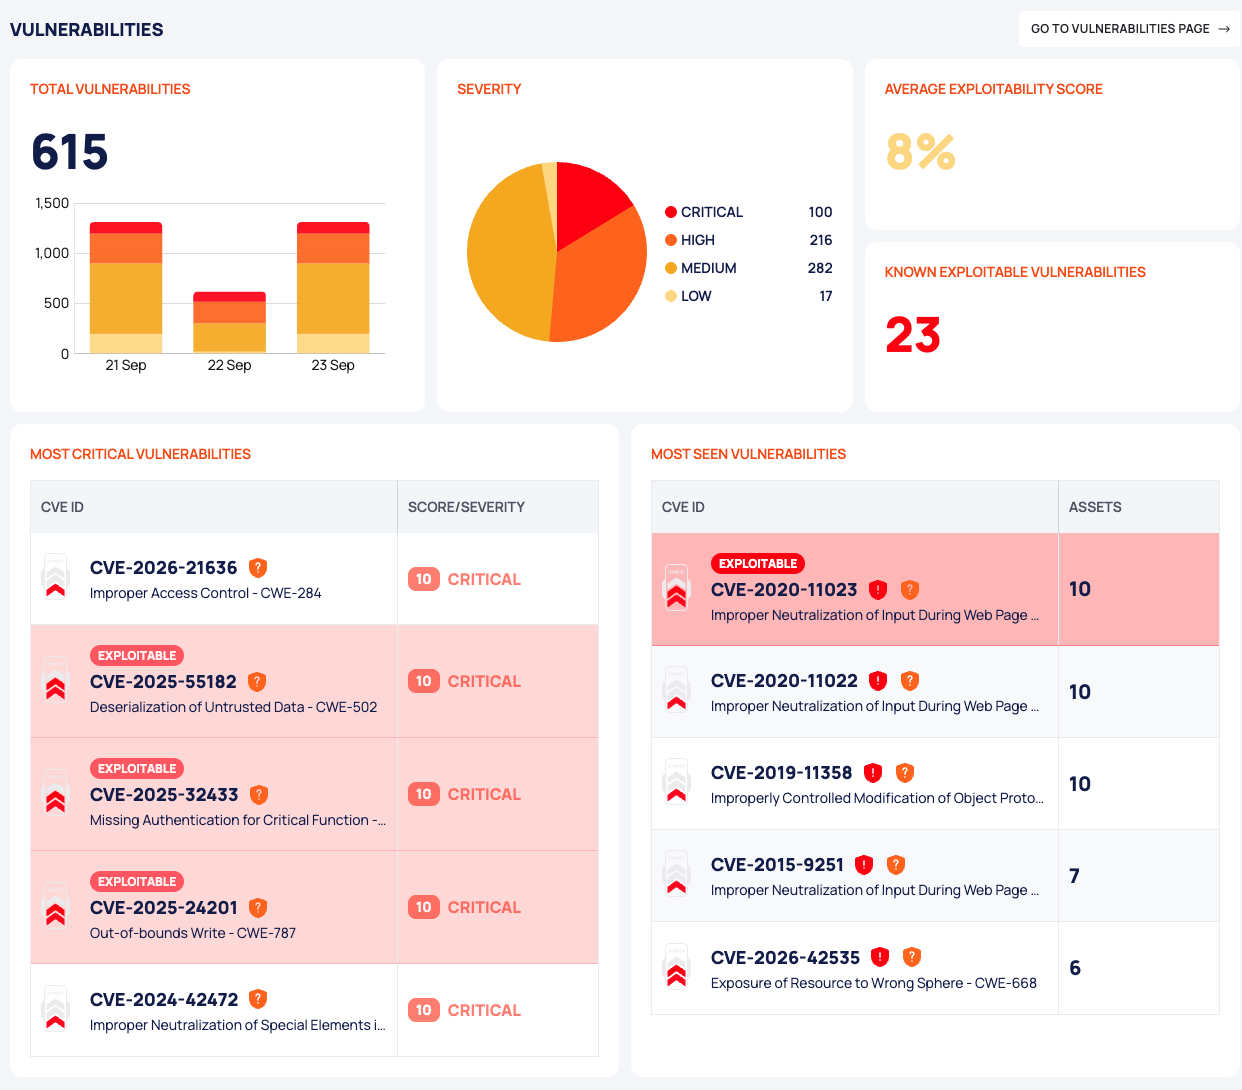Click CRITICAL label in CVE-2024-42472 row
The width and height of the screenshot is (1242, 1090).
pos(484,1010)
